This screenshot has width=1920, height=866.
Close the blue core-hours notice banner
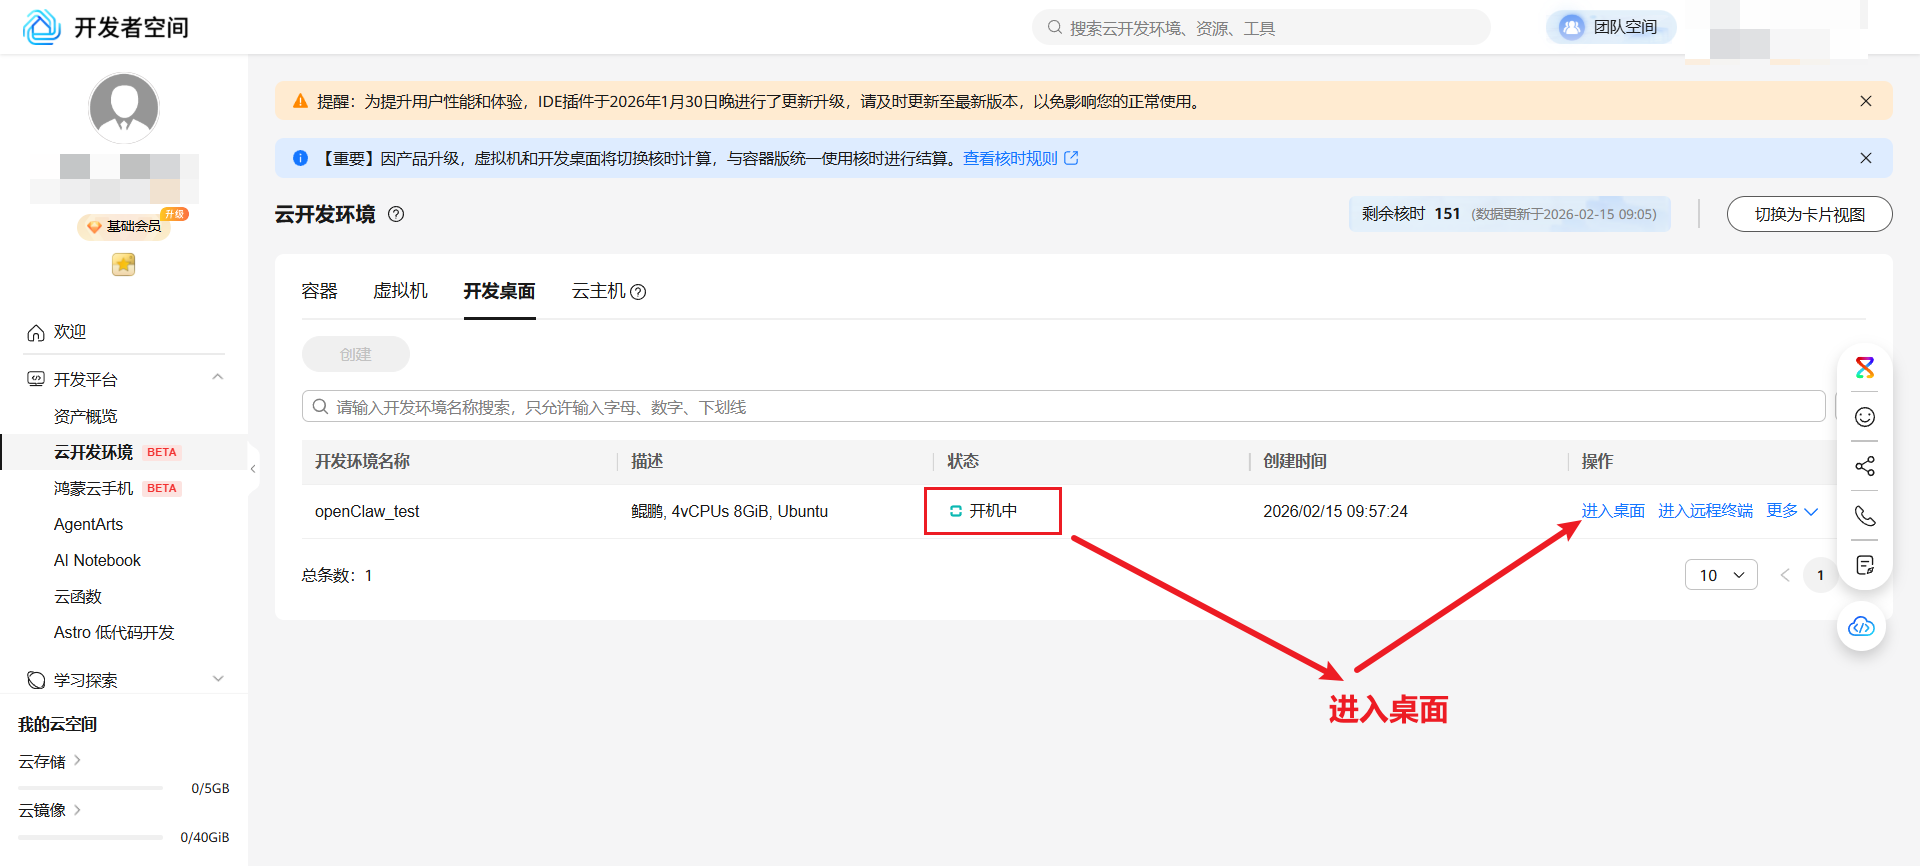click(1865, 158)
